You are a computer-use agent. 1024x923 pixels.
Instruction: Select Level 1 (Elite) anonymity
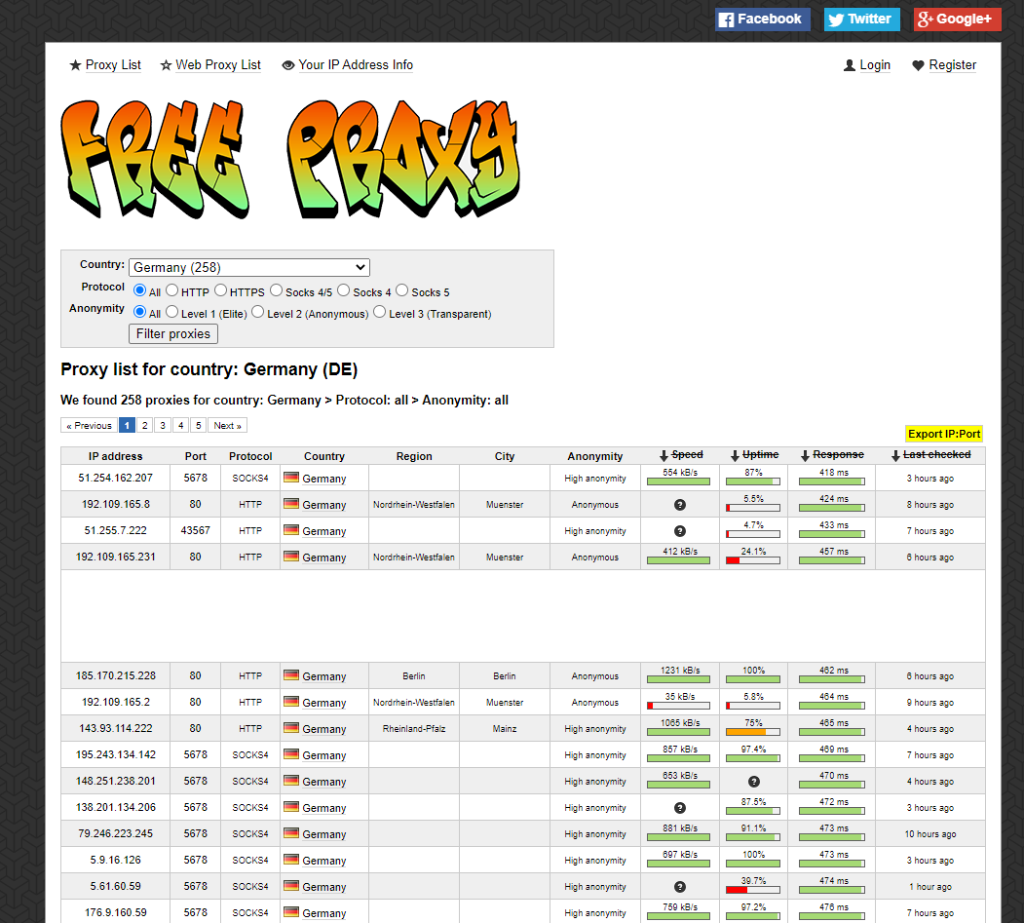[x=172, y=312]
